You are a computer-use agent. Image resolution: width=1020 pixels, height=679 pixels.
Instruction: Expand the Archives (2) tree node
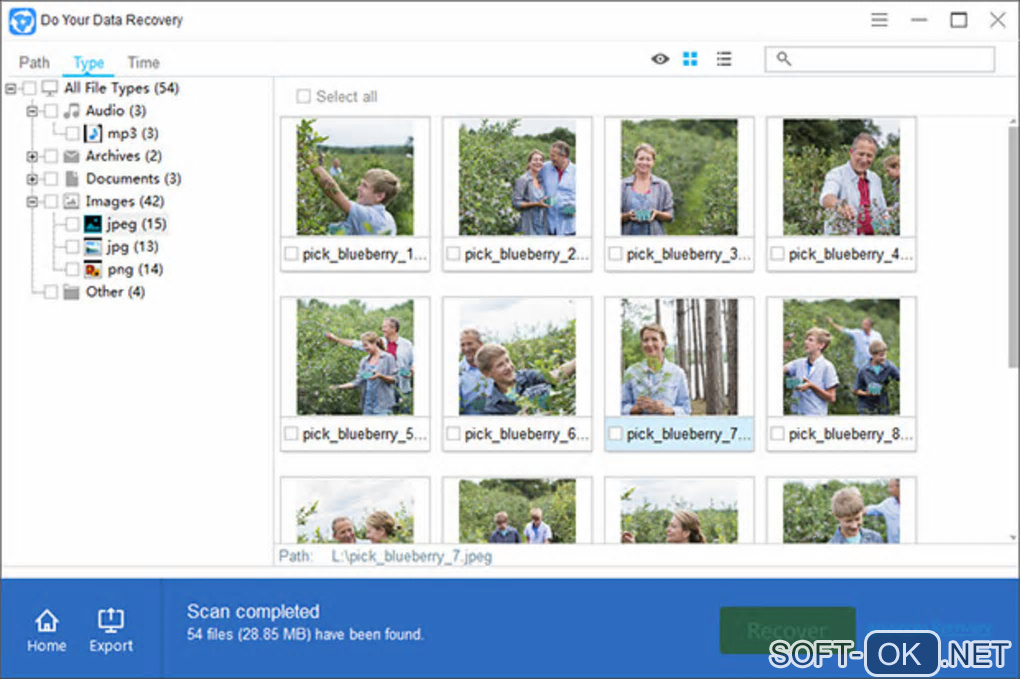(x=33, y=156)
